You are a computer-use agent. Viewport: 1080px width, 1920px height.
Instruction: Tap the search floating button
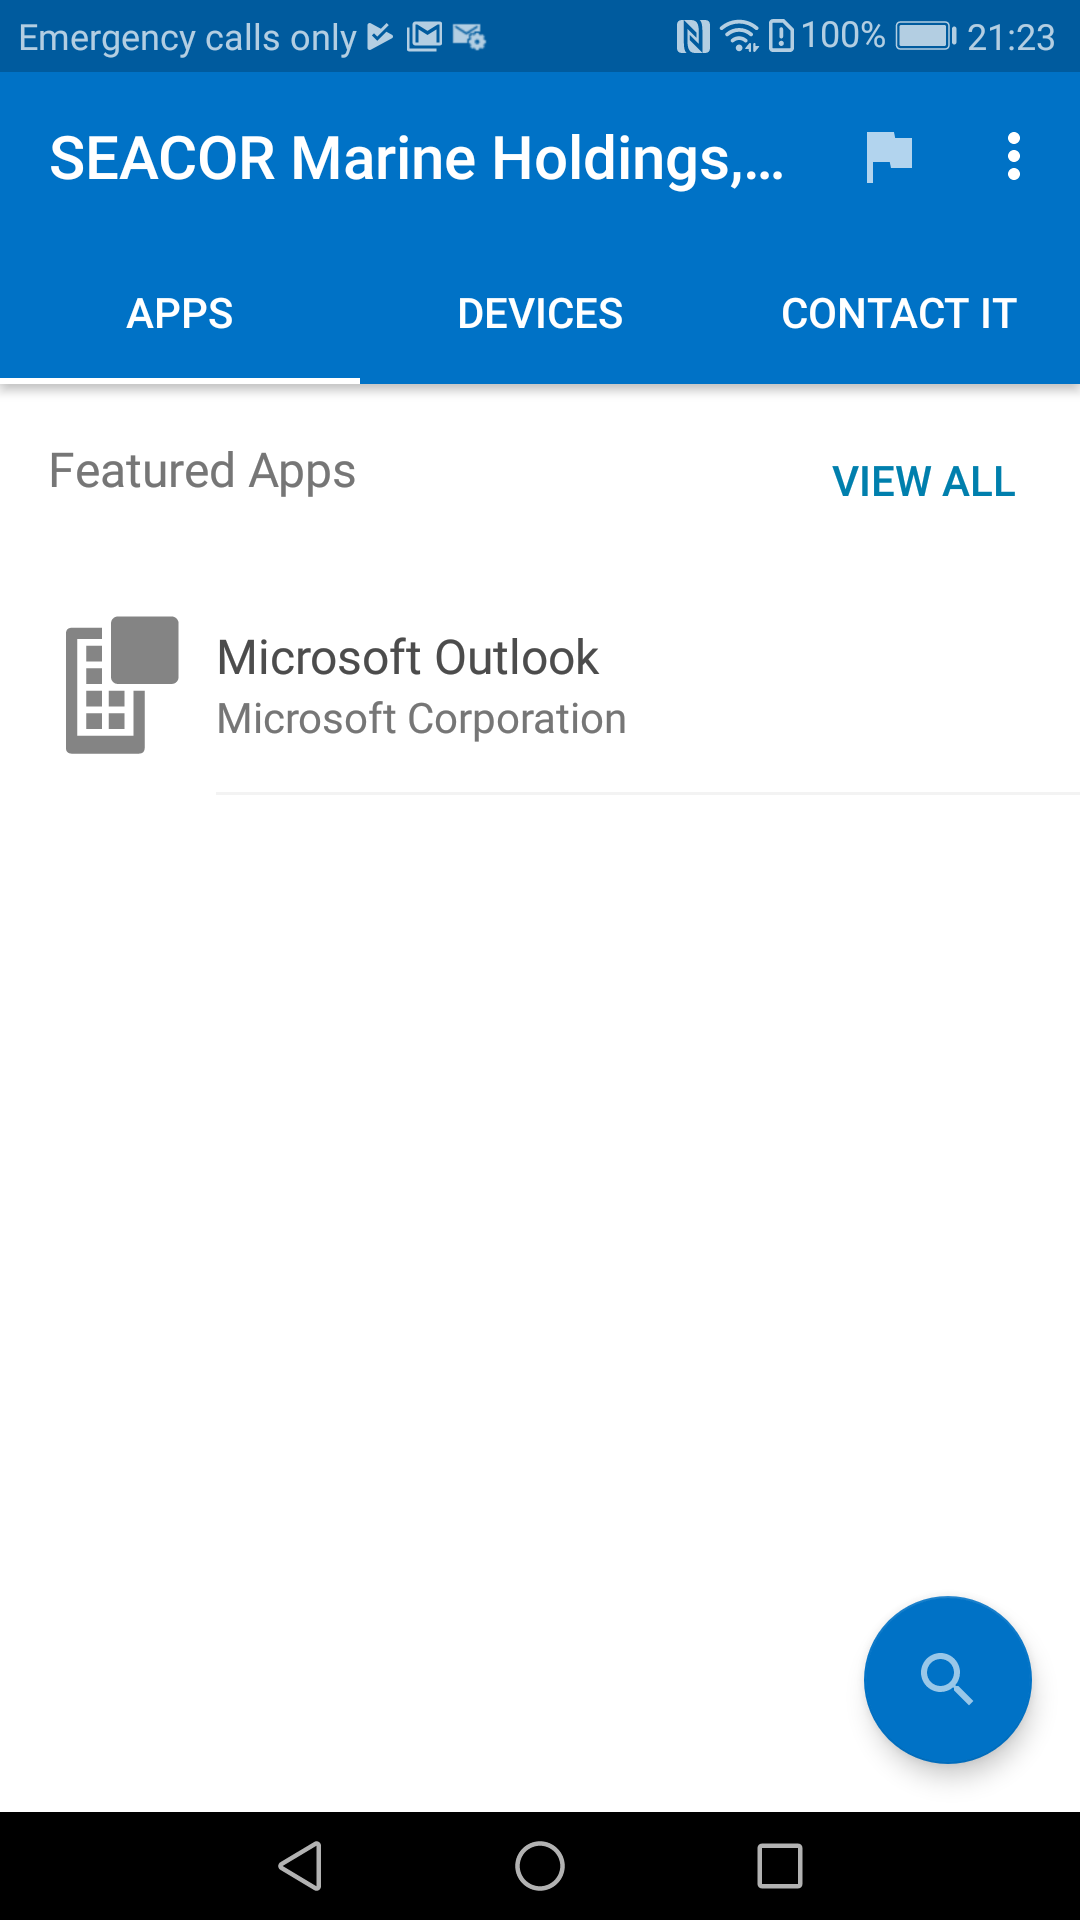946,1679
